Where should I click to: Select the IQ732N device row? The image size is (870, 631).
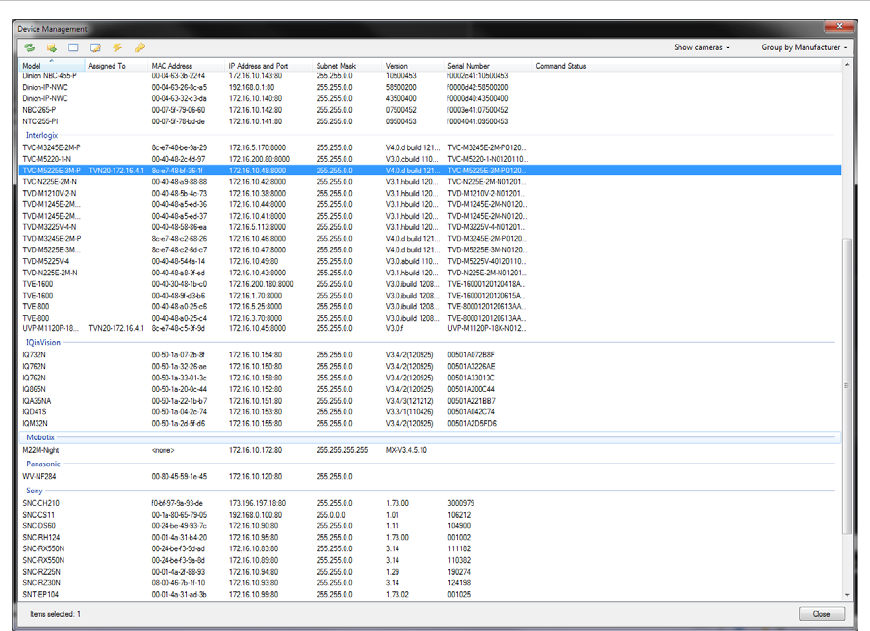[430, 355]
